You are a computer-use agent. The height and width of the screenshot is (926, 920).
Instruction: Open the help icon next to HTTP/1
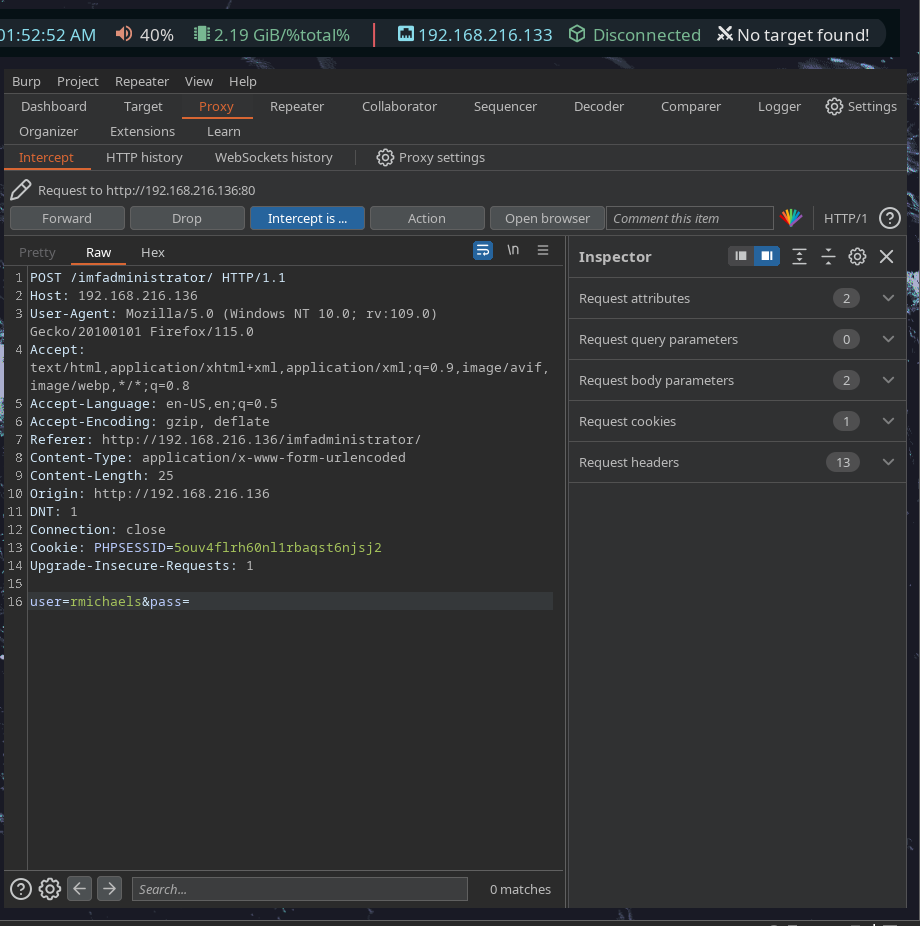click(x=889, y=218)
